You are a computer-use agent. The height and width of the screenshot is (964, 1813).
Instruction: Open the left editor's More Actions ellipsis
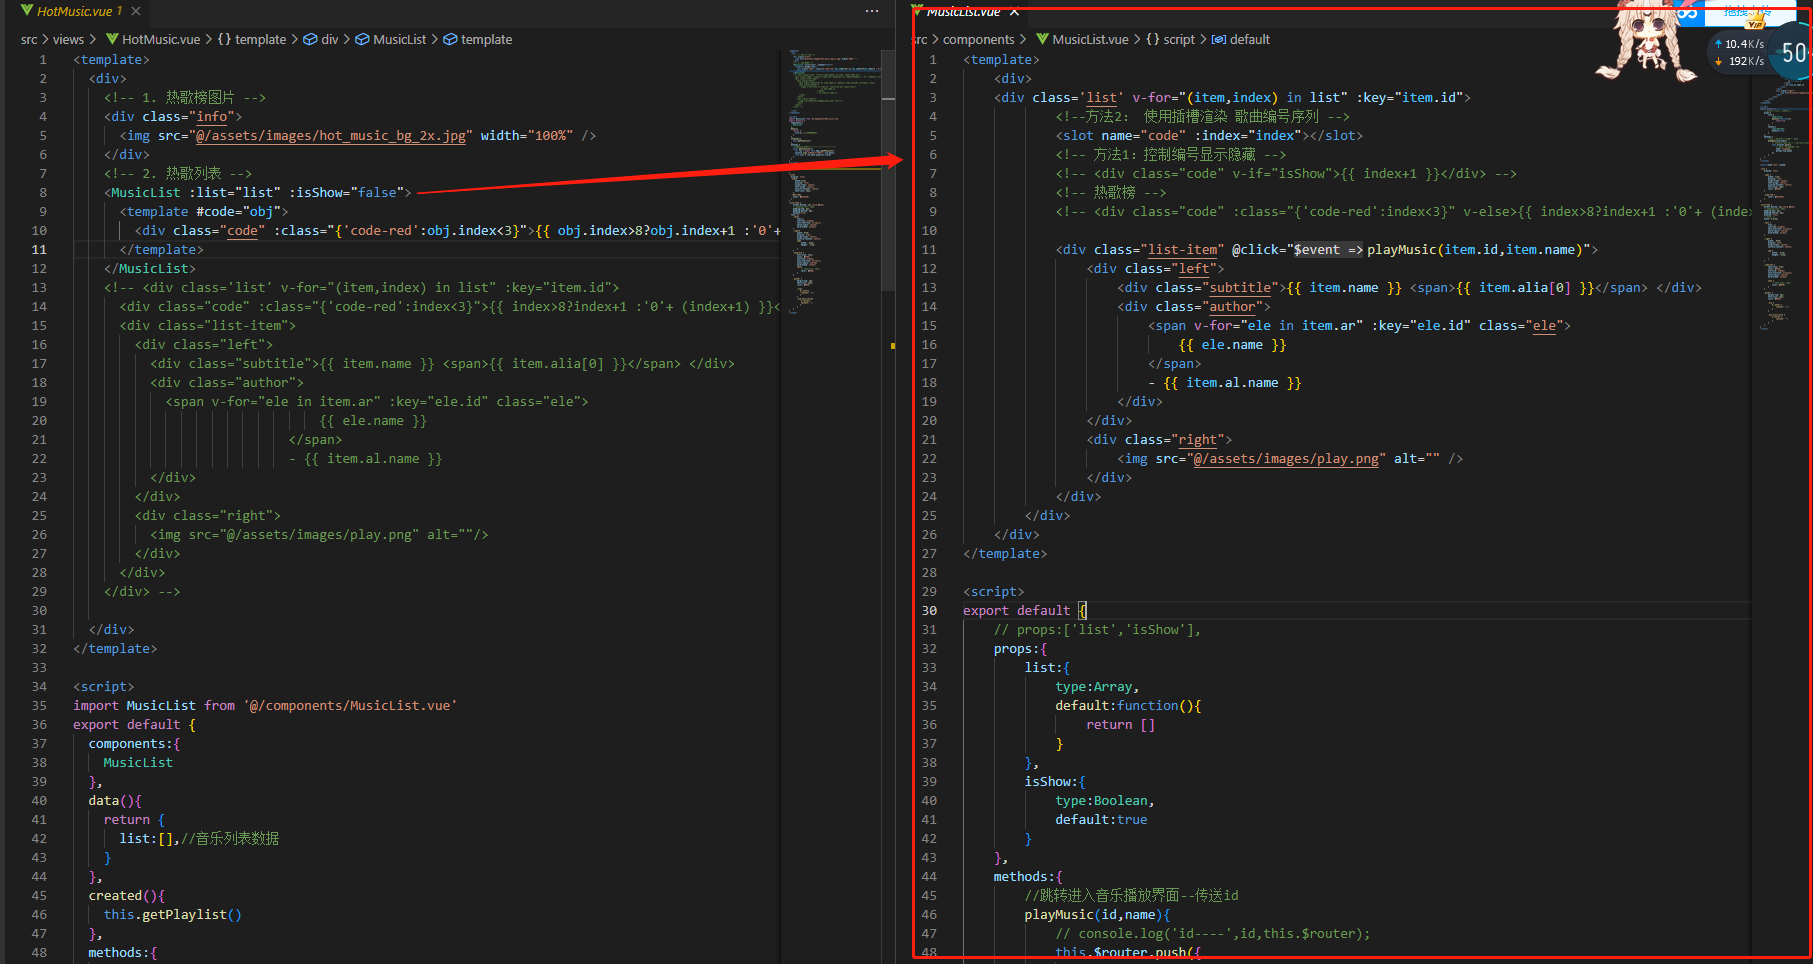(872, 11)
